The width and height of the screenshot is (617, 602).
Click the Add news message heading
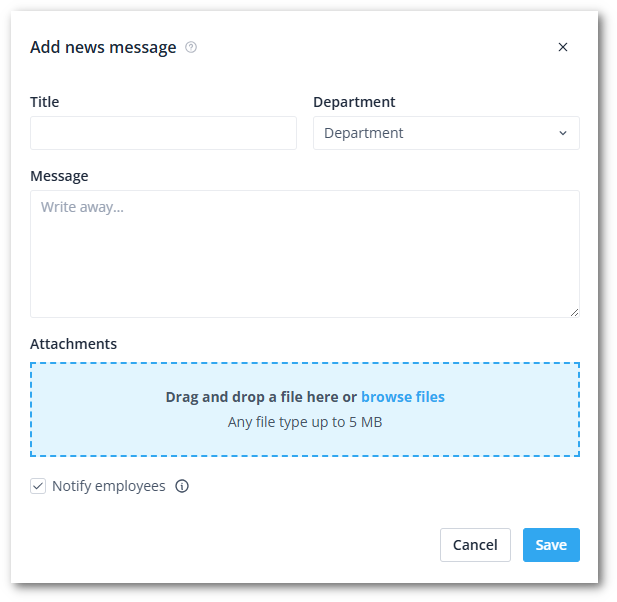pos(103,47)
